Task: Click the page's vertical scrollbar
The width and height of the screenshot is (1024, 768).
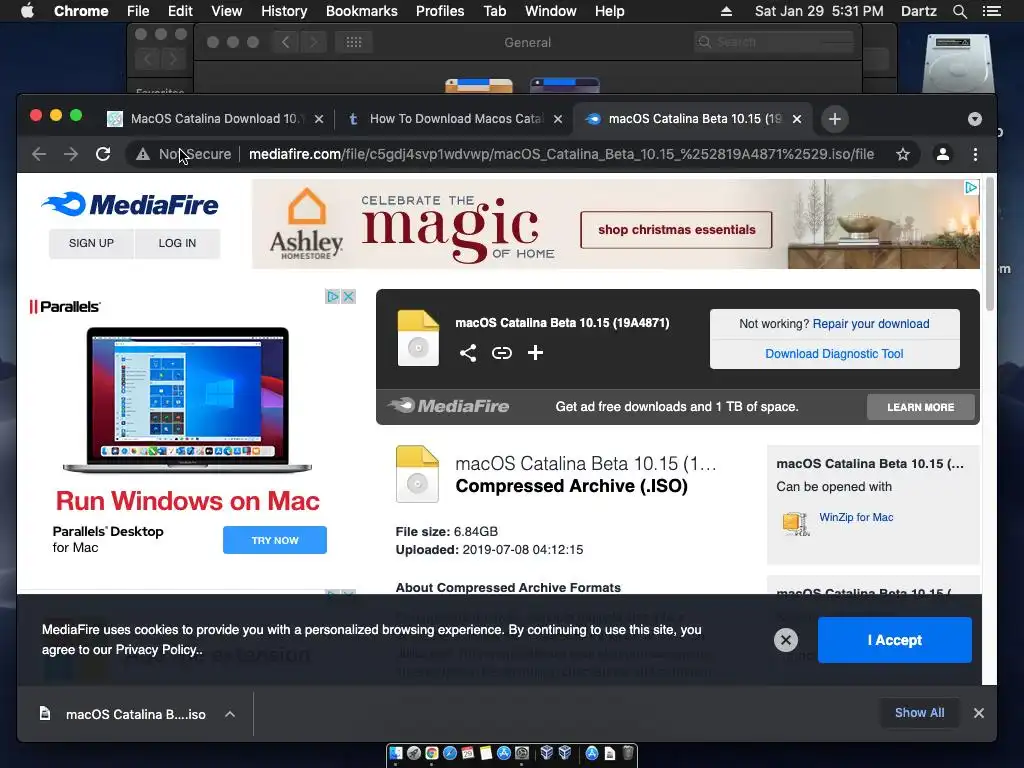Action: pos(989,244)
